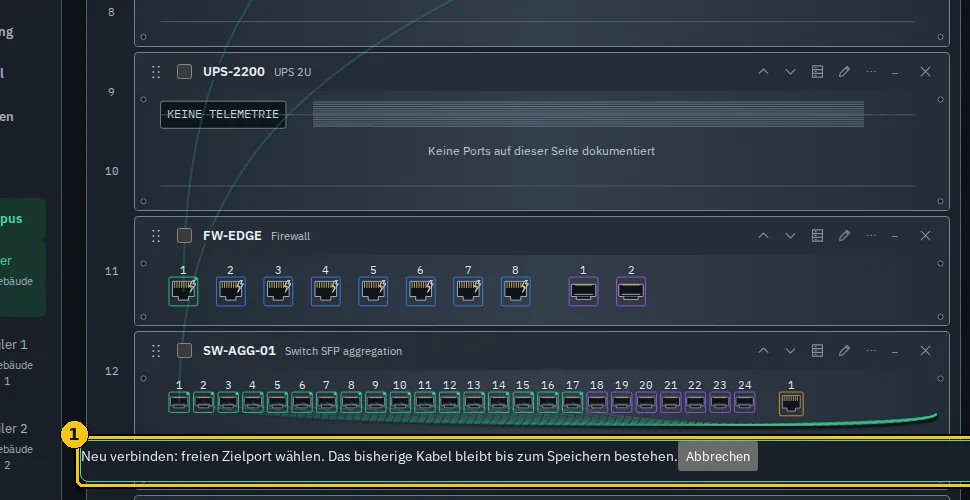
Task: Collapse the UPS-2200 panel with the minus icon
Action: (895, 72)
